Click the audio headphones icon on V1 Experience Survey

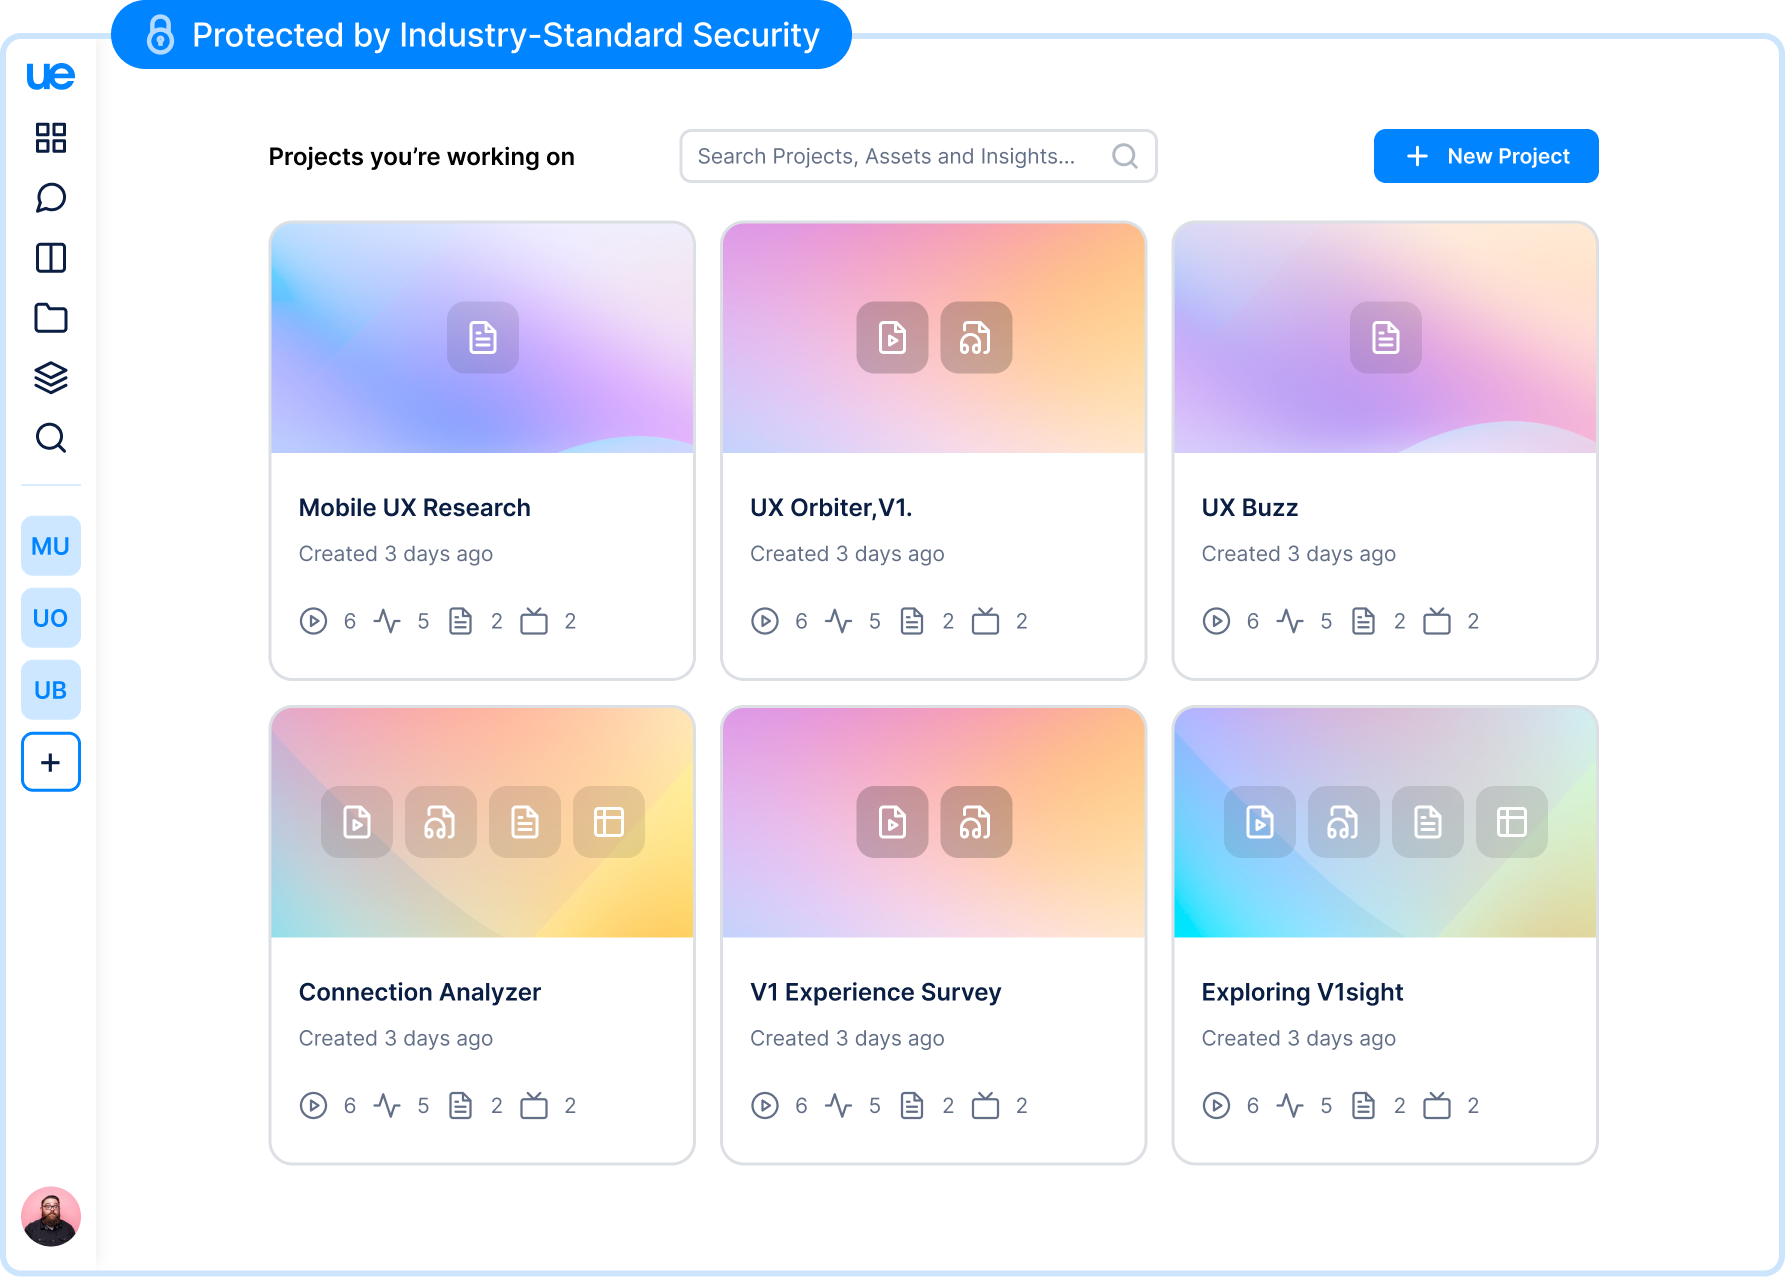coord(976,822)
